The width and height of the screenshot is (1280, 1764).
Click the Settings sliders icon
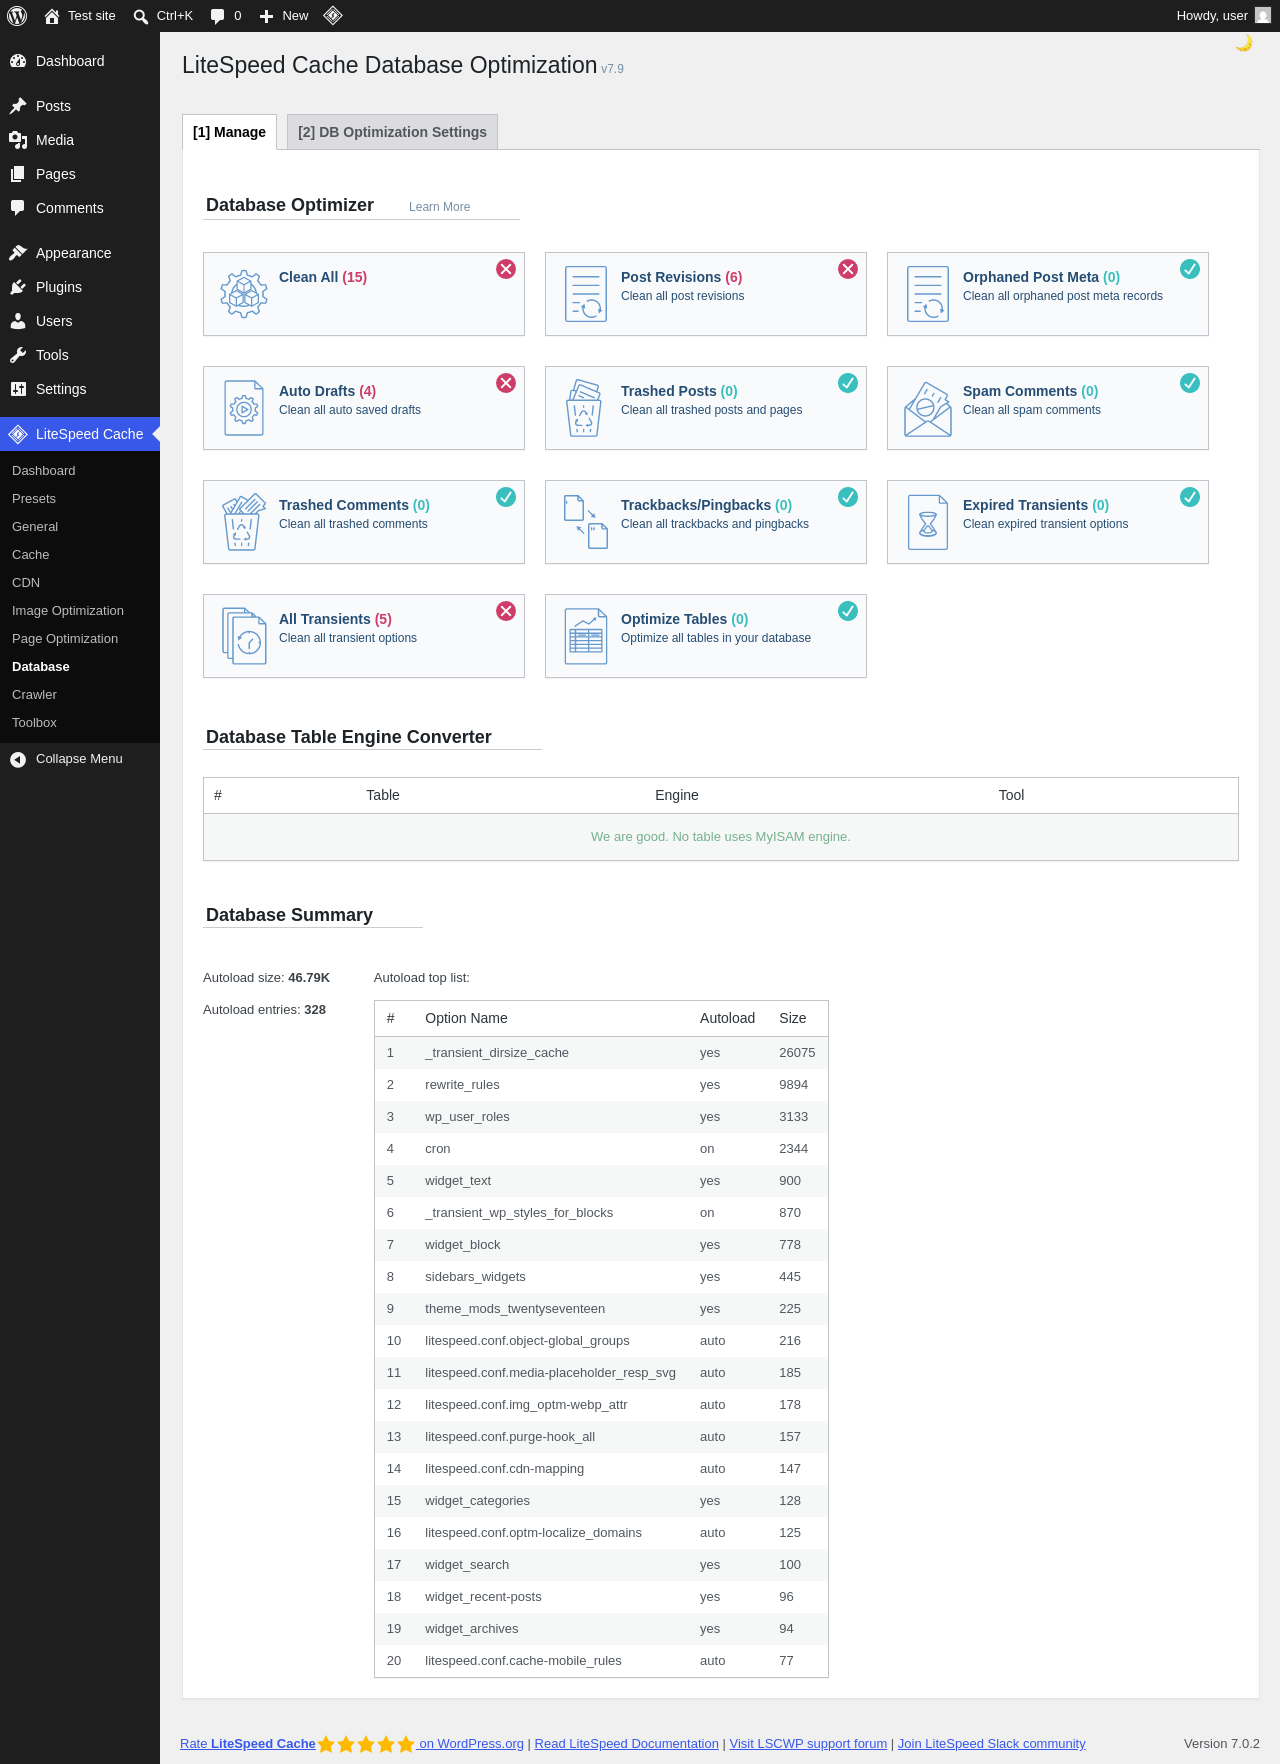(x=18, y=389)
